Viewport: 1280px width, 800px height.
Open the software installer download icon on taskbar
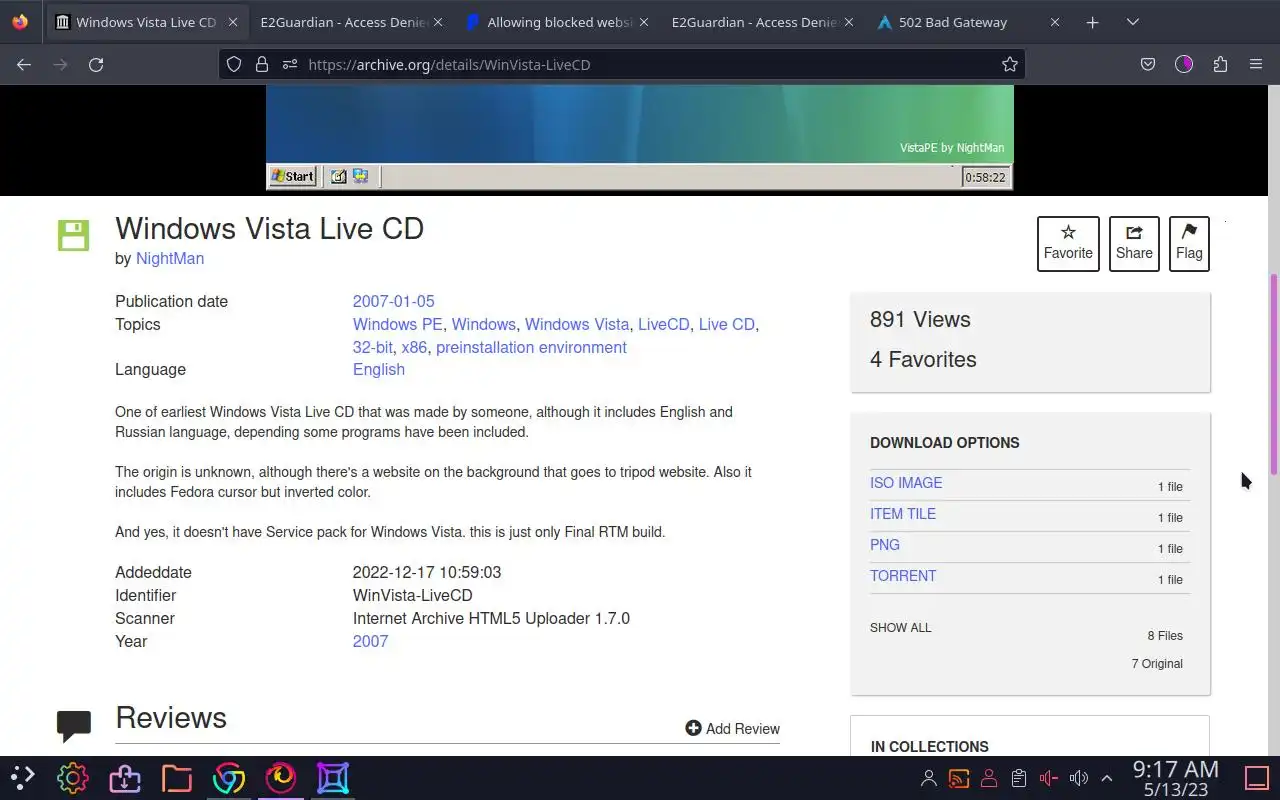[124, 777]
